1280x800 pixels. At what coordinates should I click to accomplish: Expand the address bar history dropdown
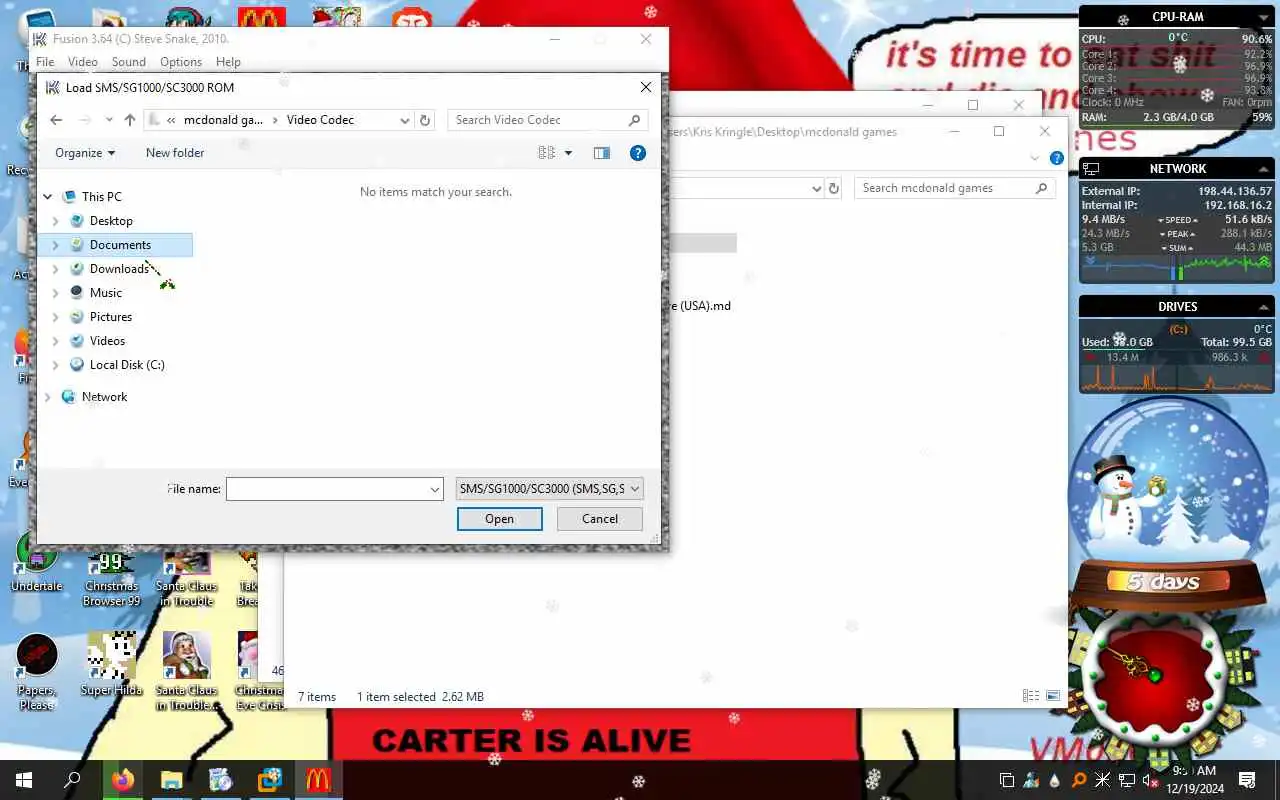coord(404,120)
